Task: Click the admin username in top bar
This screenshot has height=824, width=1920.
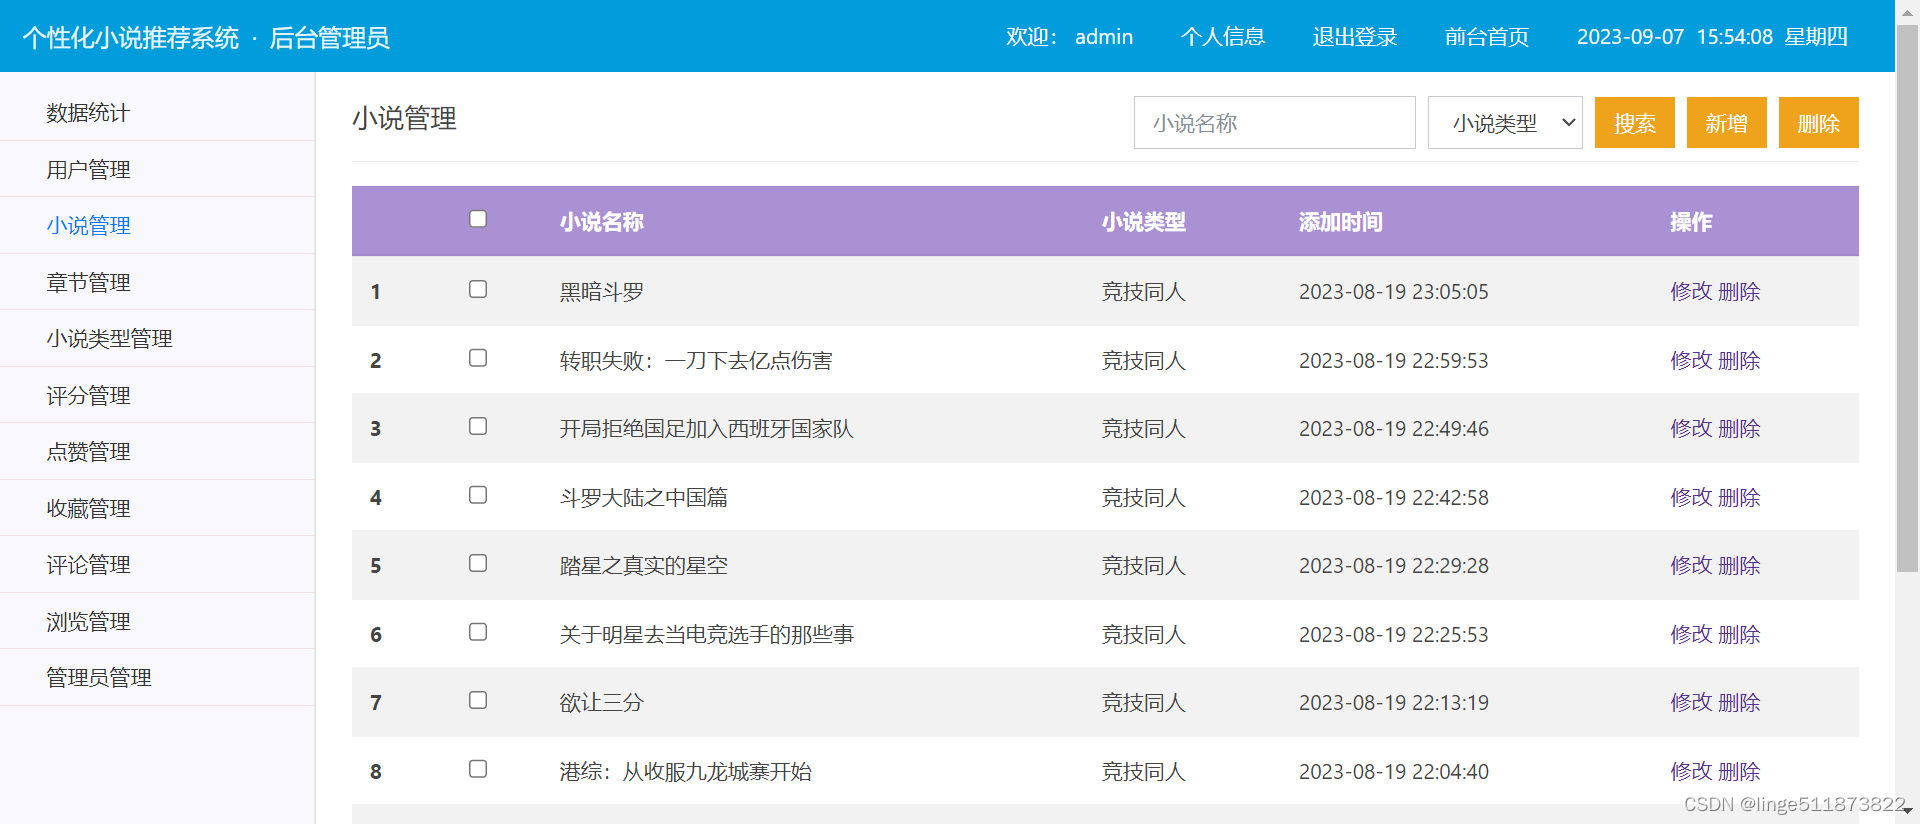Action: tap(1104, 37)
